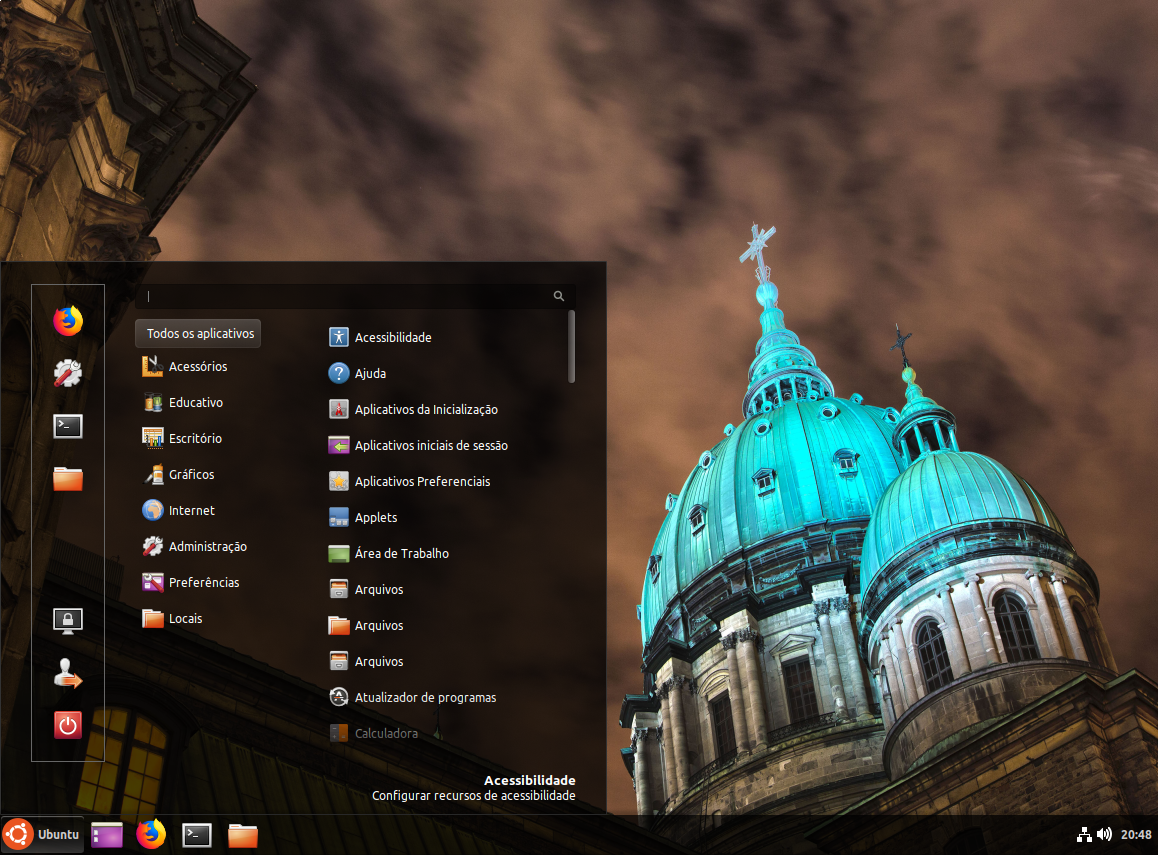
Task: Open the network connections tray icon
Action: tap(1083, 834)
